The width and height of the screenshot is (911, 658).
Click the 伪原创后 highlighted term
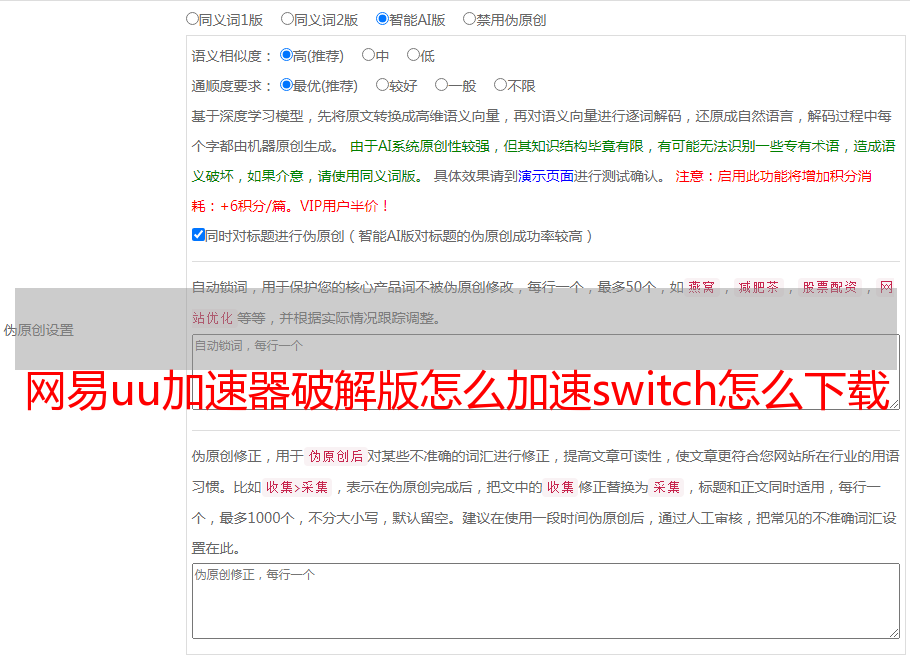click(336, 456)
